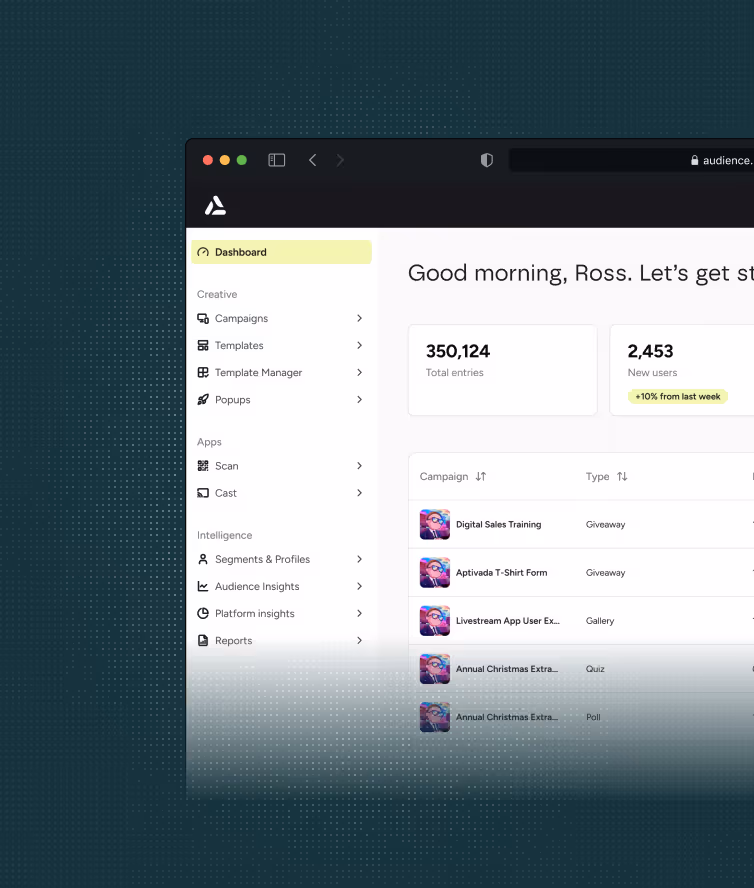Expand the Platform insights chevron
Viewport: 754px width, 888px height.
coord(360,613)
